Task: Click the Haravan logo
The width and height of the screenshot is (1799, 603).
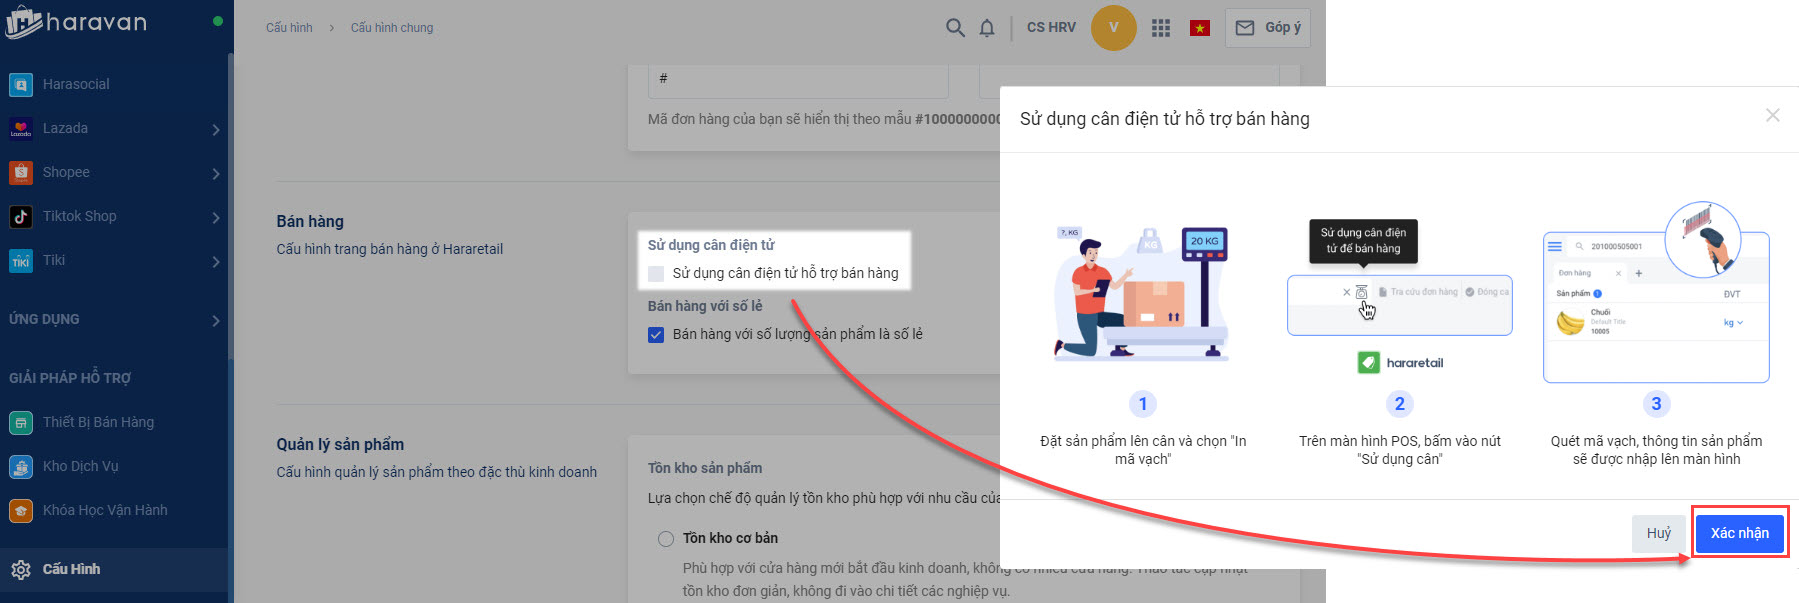Action: (76, 22)
